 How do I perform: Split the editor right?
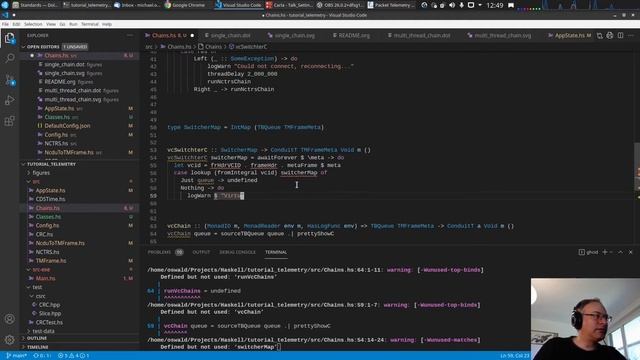click(620, 36)
